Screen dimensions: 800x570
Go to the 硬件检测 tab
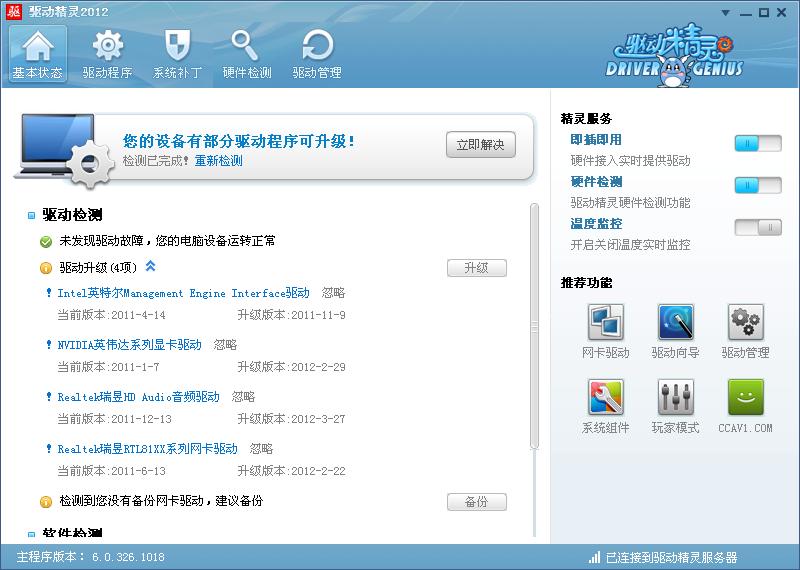pyautogui.click(x=247, y=54)
